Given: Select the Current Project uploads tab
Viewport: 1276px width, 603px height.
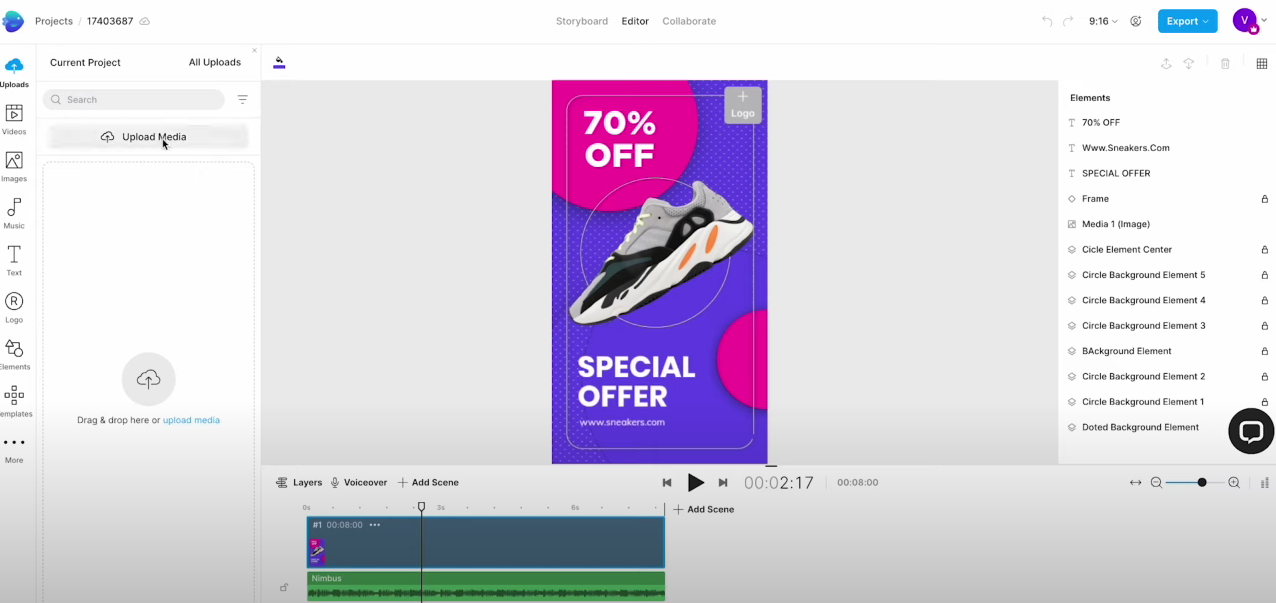Looking at the screenshot, I should pyautogui.click(x=85, y=62).
